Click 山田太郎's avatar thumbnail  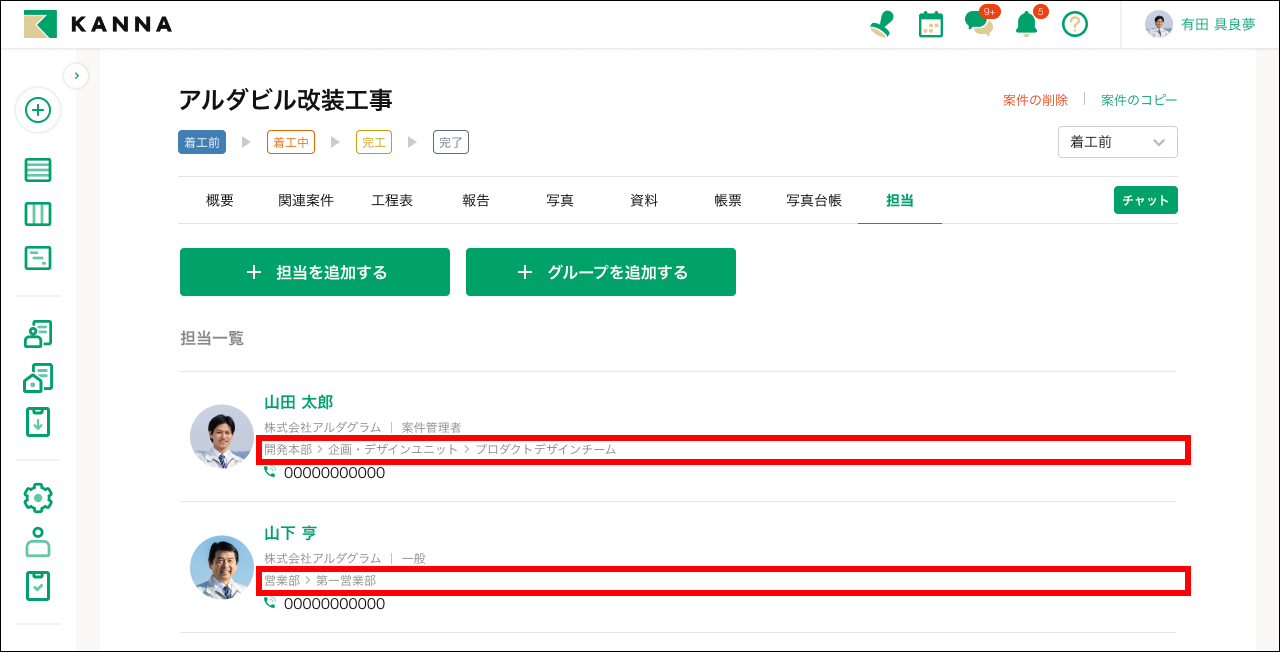click(x=221, y=435)
